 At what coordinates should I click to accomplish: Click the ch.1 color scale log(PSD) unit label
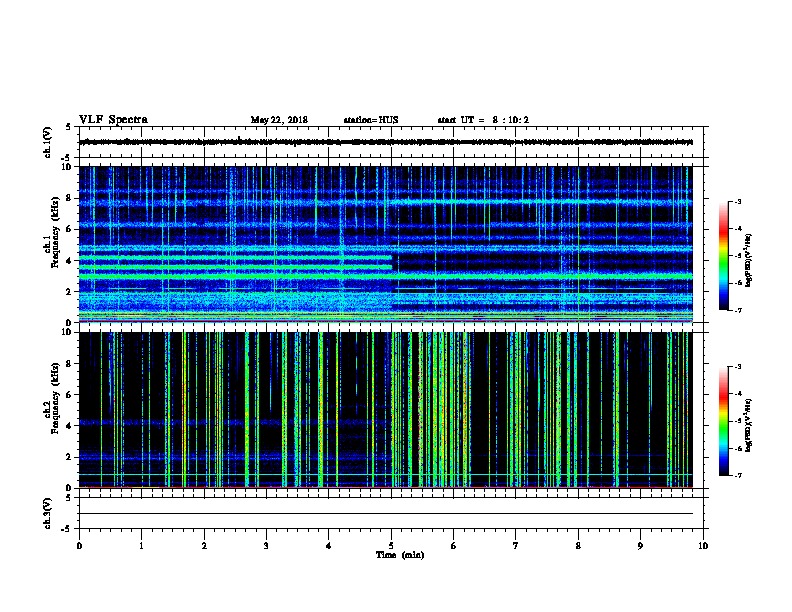pos(749,260)
